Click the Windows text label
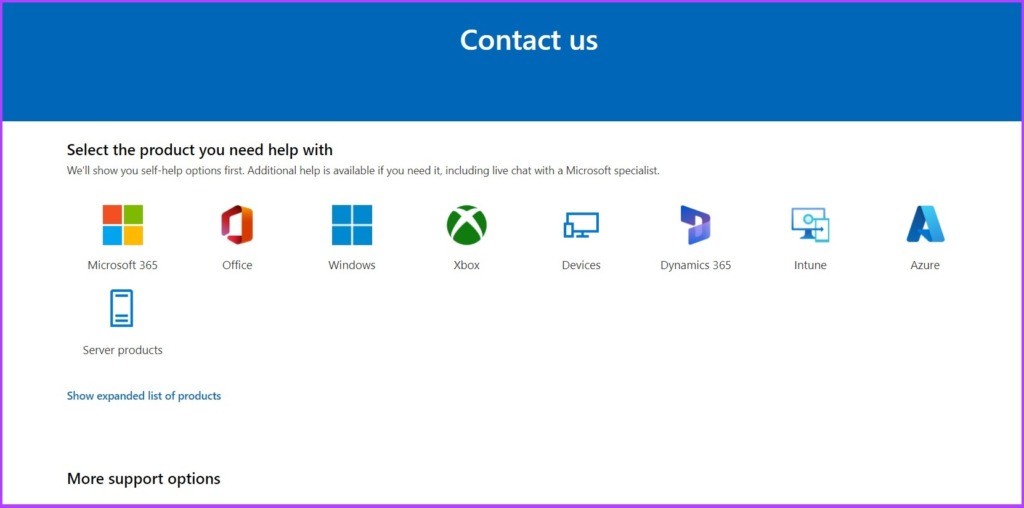This screenshot has height=508, width=1024. point(352,265)
